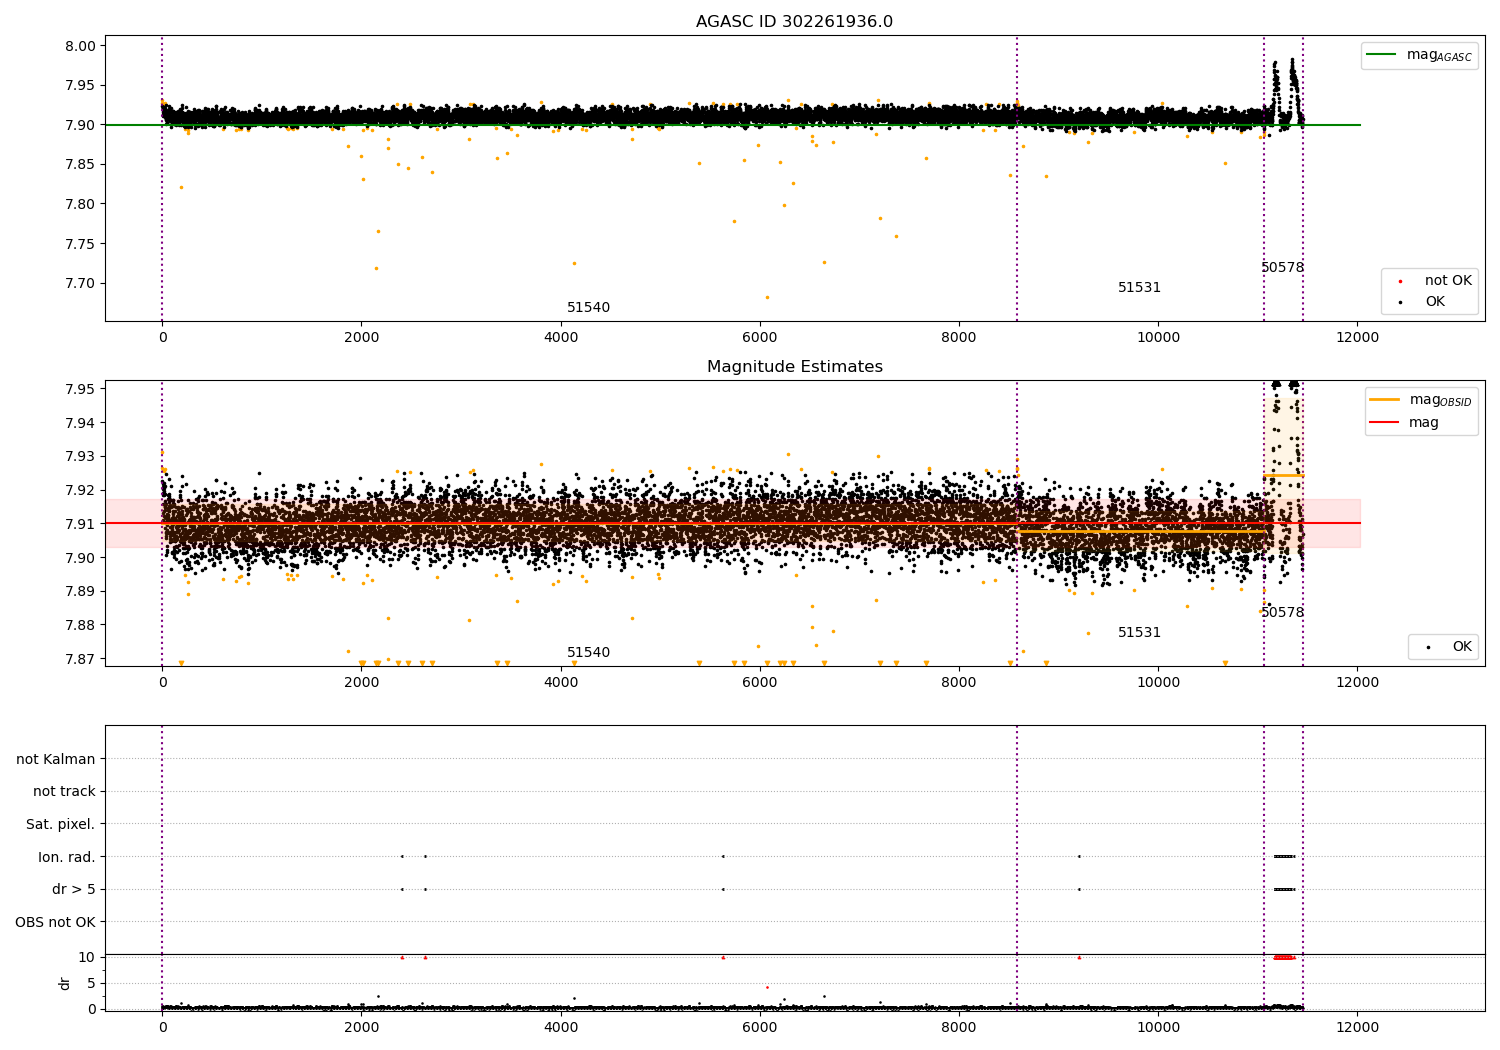Click the 7.70 y-axis tick in top plot
Viewport: 1500px width, 1050px height.
tap(81, 284)
